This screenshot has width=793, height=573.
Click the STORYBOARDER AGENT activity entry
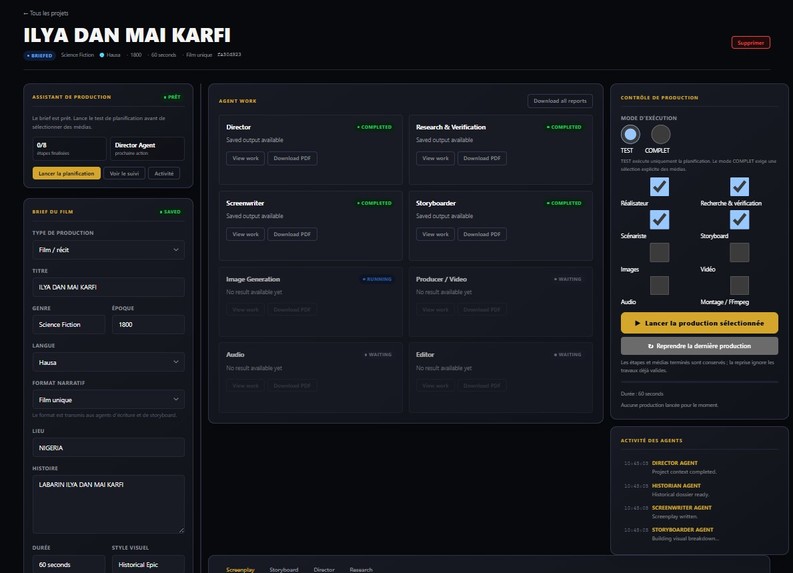click(682, 530)
